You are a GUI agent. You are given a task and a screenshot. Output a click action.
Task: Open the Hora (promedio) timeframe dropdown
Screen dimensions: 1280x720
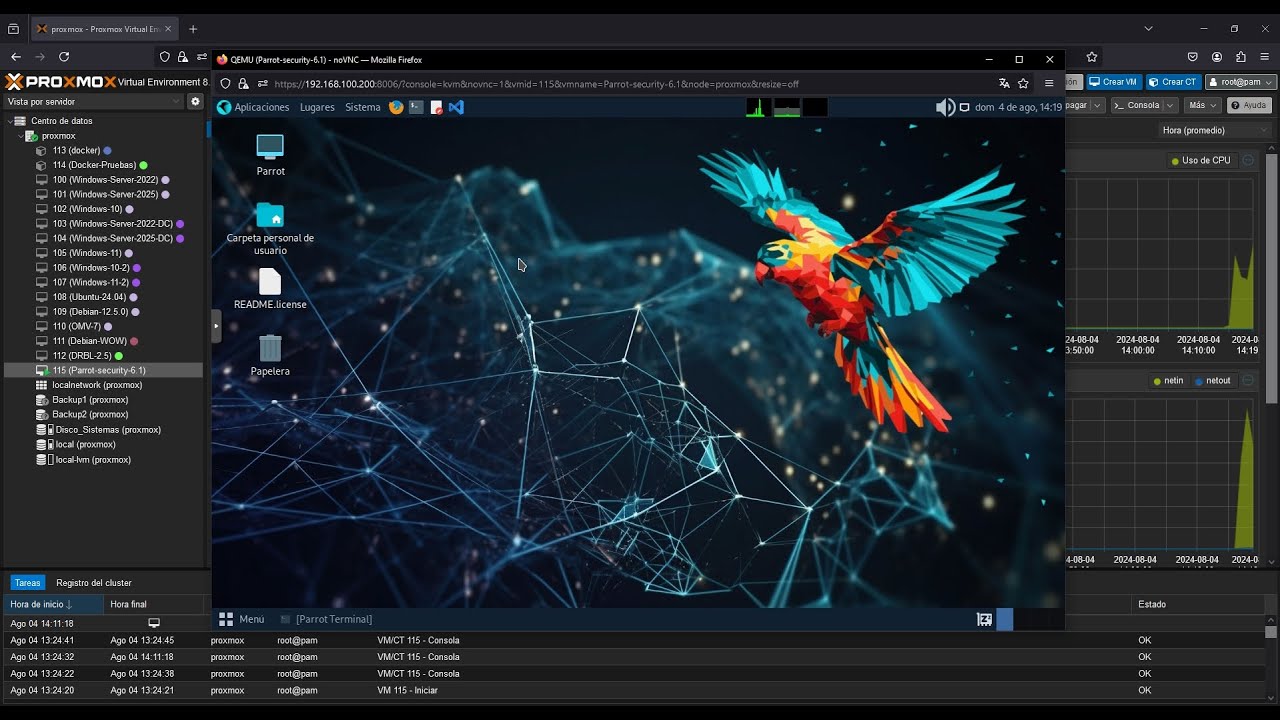pyautogui.click(x=1214, y=130)
